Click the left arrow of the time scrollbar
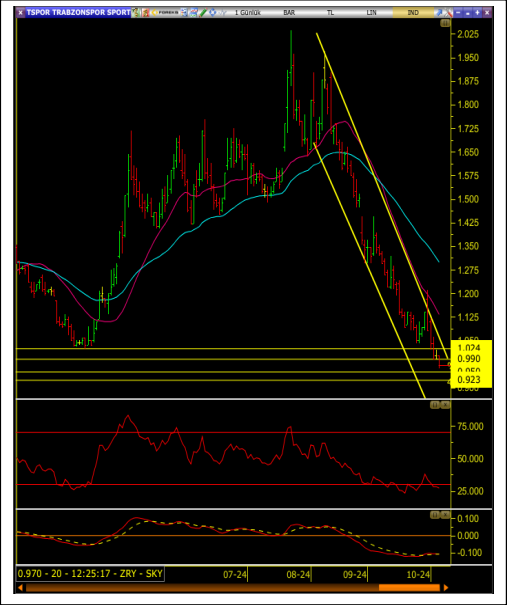The height and width of the screenshot is (605, 507). coord(20,588)
